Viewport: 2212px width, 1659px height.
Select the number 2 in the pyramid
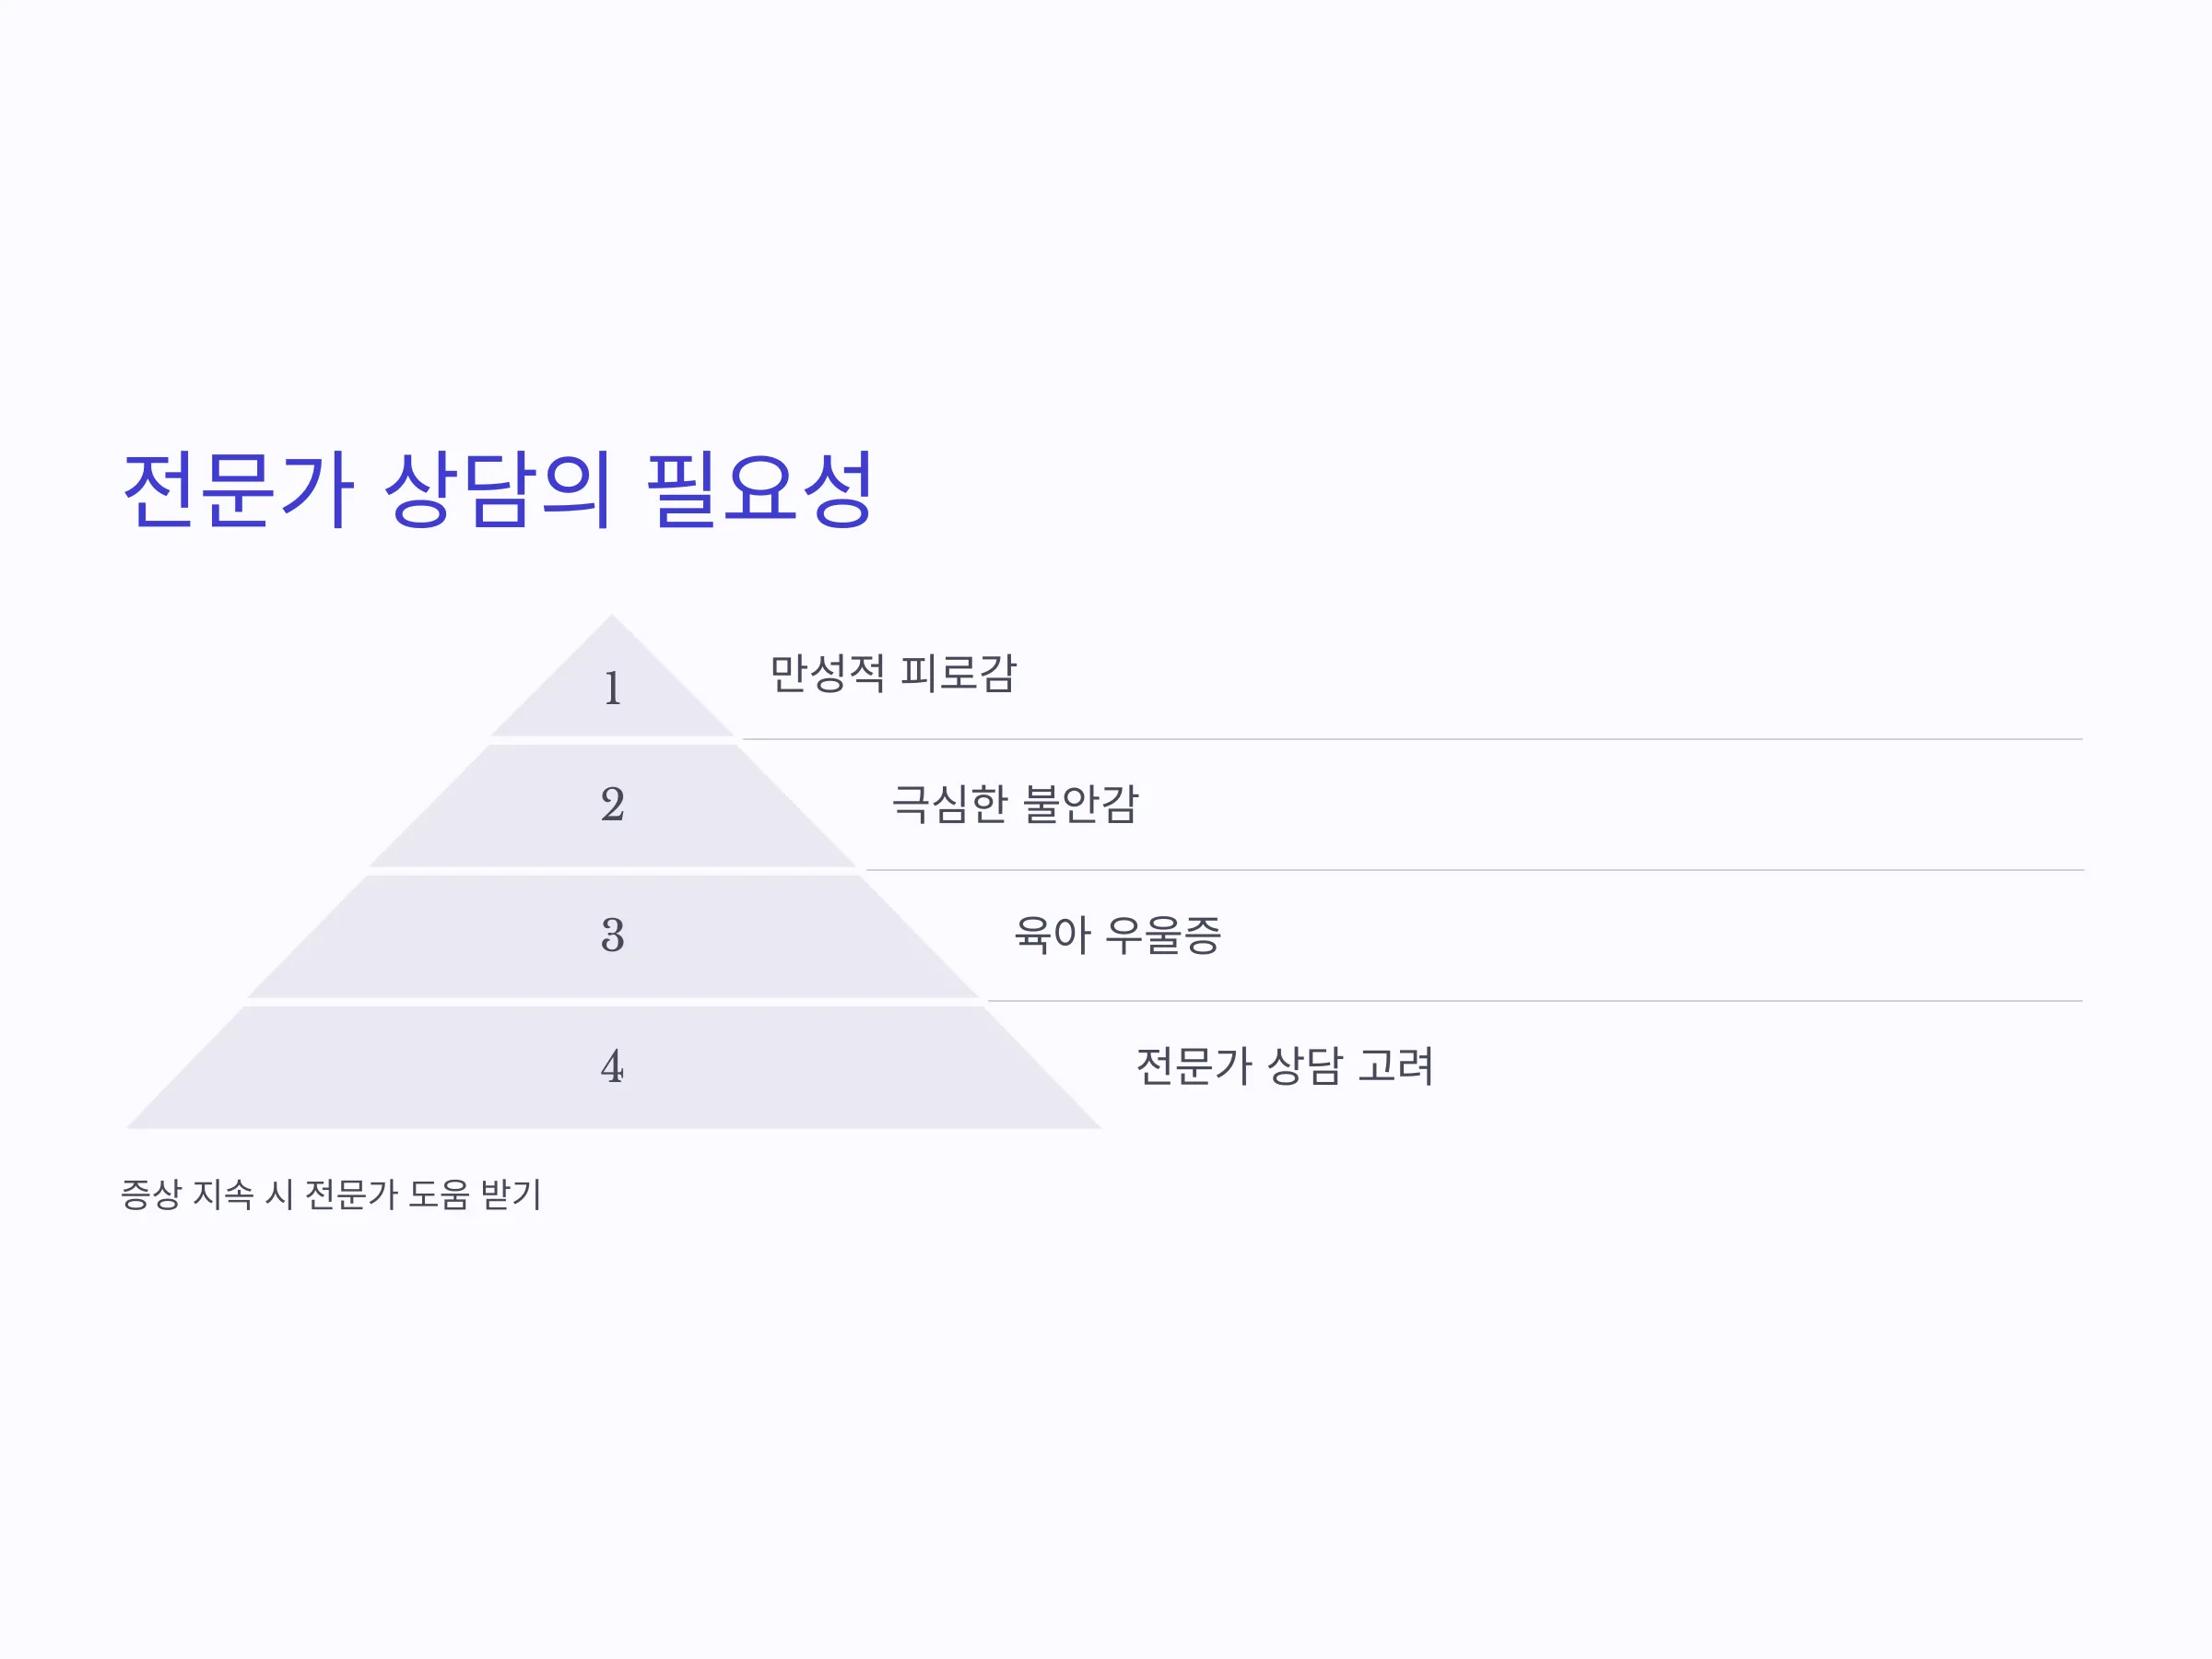point(613,805)
